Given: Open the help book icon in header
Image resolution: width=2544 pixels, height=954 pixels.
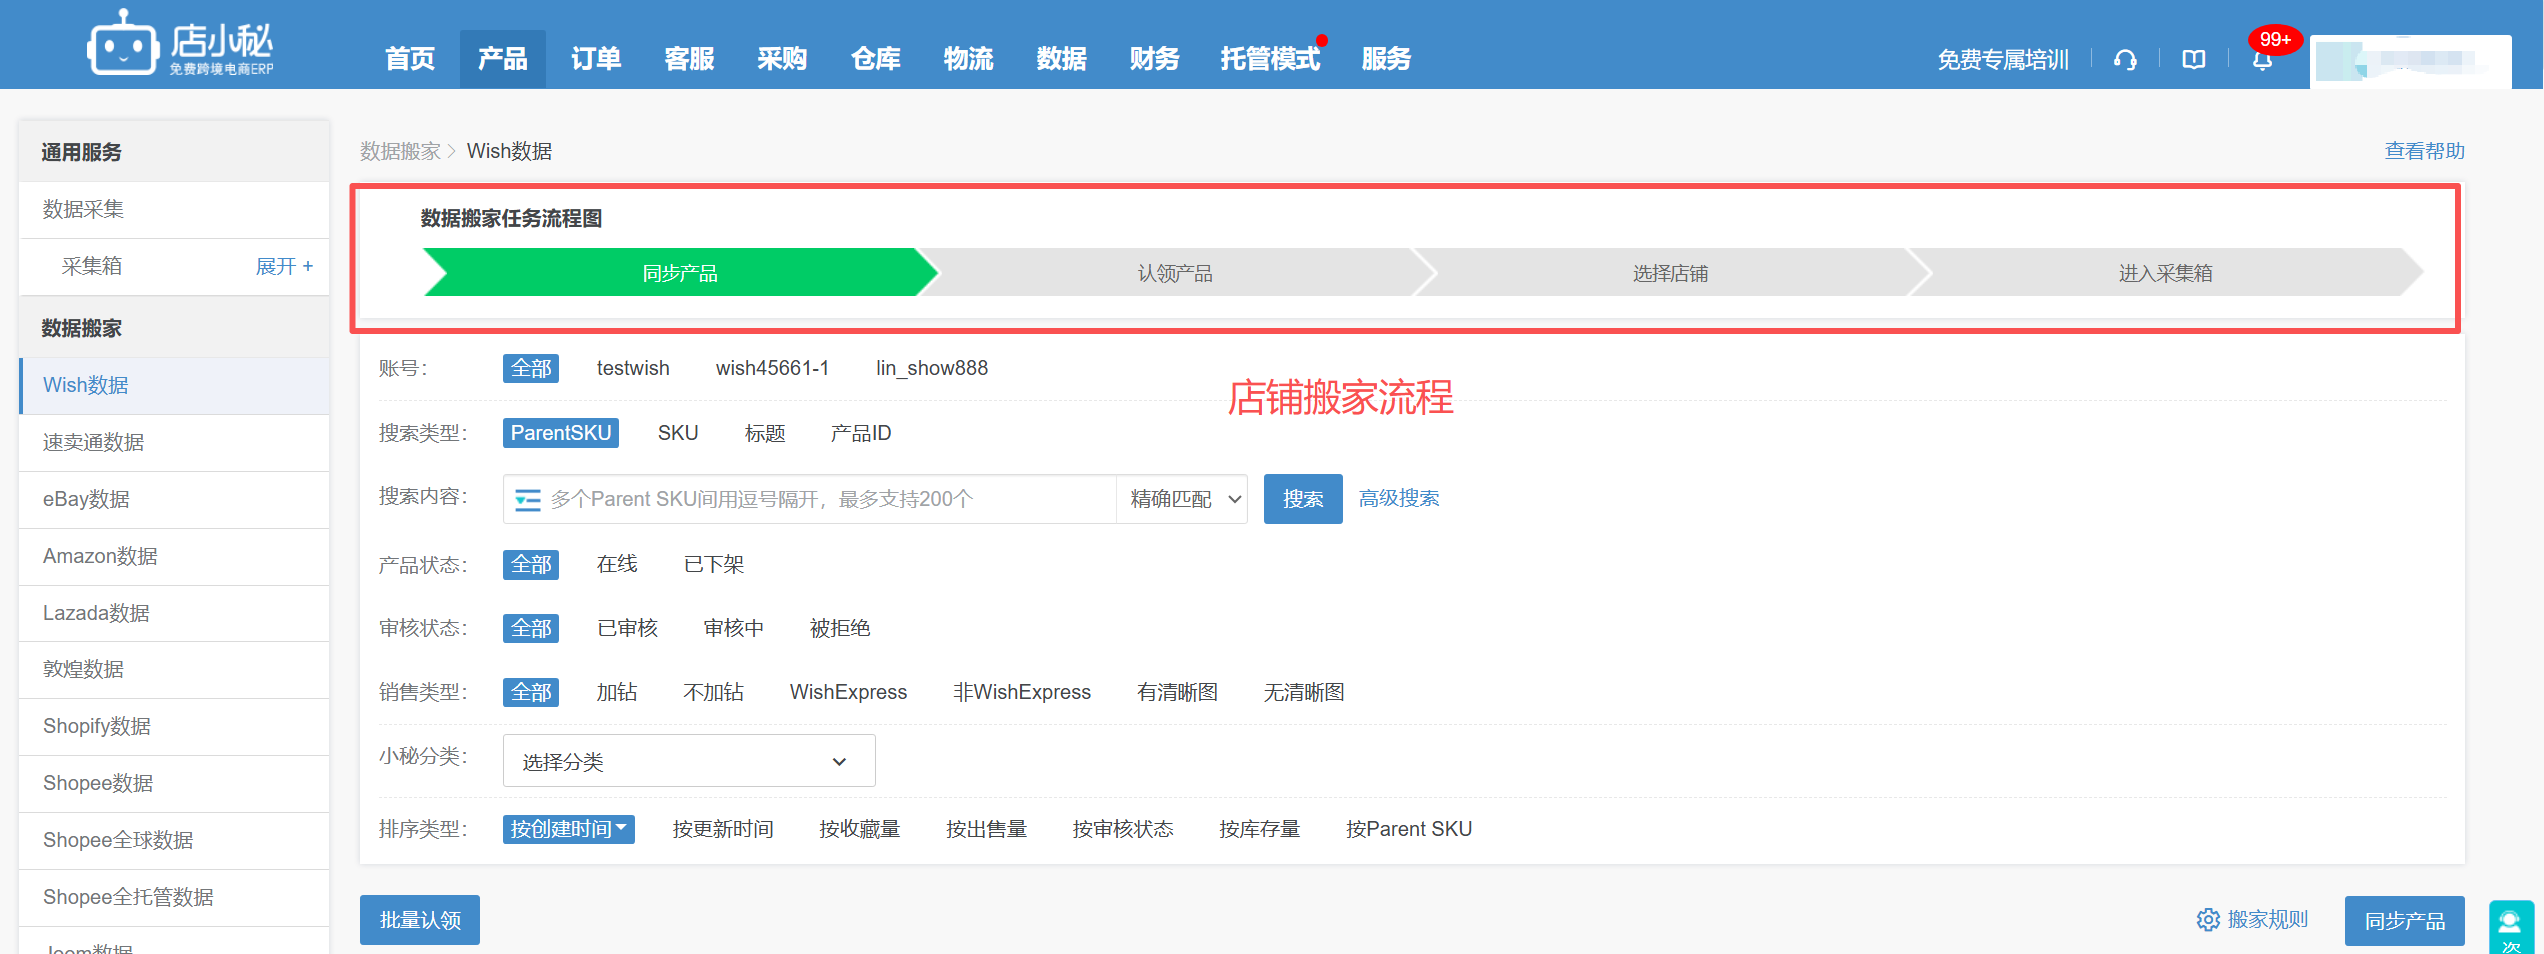Looking at the screenshot, I should point(2193,60).
